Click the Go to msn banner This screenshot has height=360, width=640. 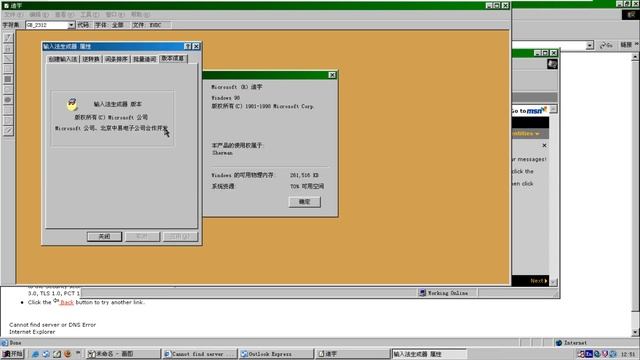[529, 111]
